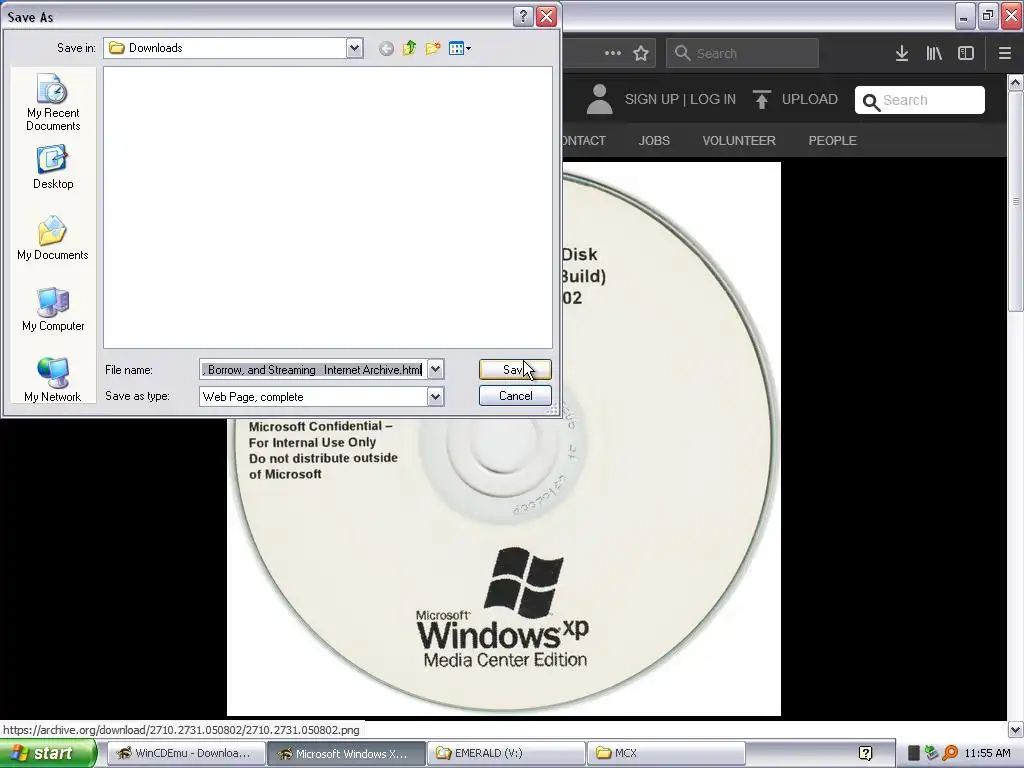Viewport: 1024px width, 768px height.
Task: Switch to EMERALD (V:) taskbar window
Action: tap(506, 754)
